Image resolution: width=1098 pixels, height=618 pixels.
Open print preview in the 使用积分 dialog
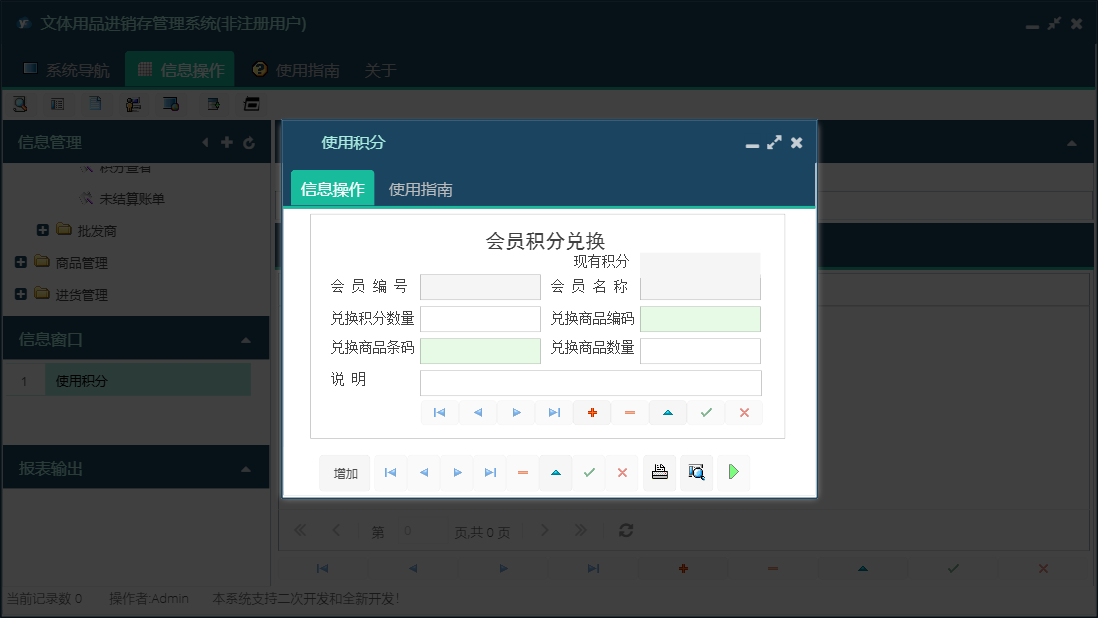coord(696,472)
